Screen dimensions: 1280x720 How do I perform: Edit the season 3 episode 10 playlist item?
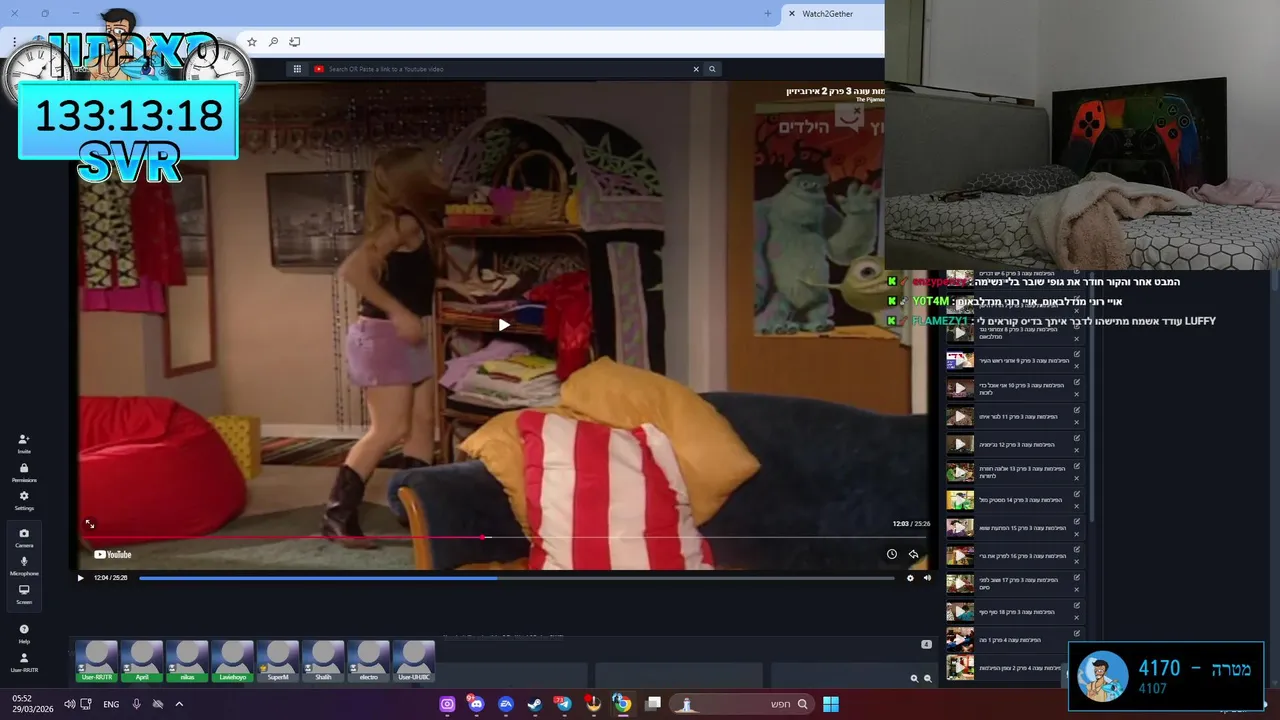coord(1077,382)
